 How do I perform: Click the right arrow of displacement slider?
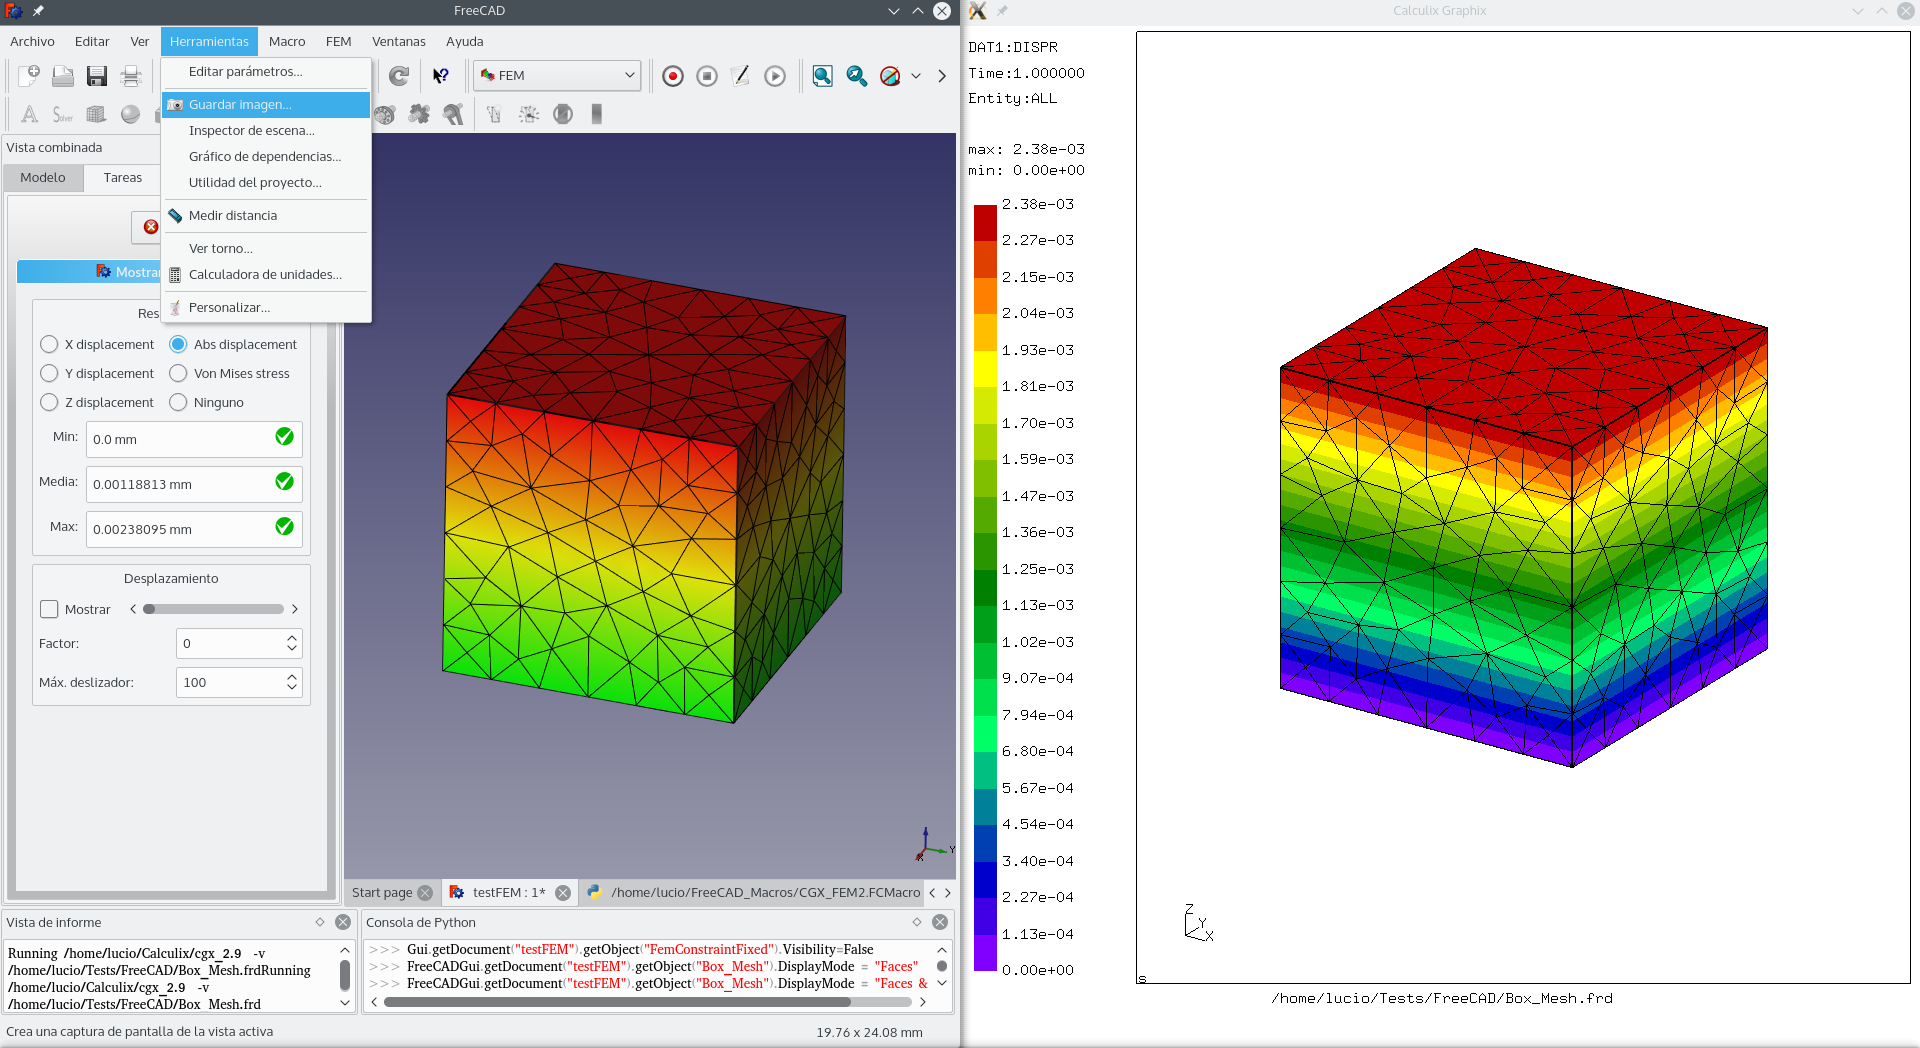point(295,609)
